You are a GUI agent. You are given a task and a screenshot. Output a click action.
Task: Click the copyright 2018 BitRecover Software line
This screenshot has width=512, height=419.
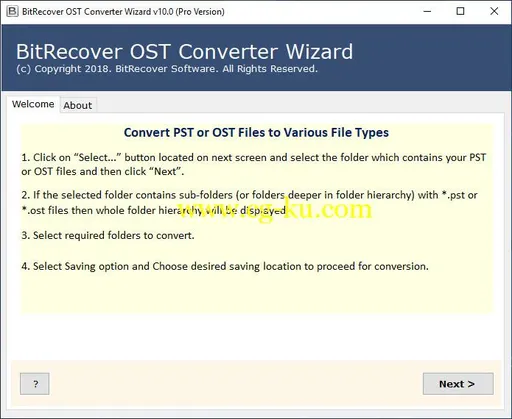(167, 69)
